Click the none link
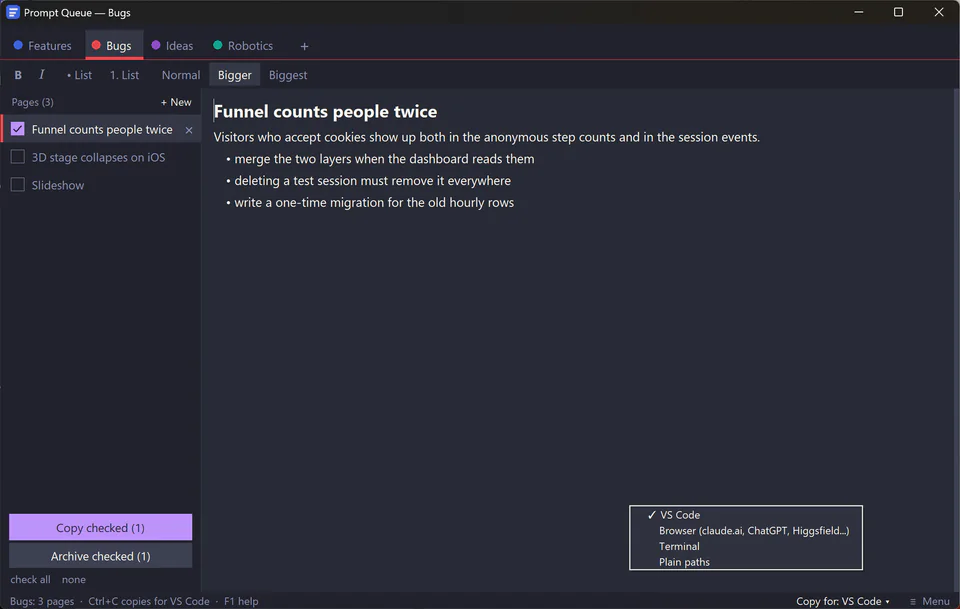Image resolution: width=960 pixels, height=609 pixels. 73,579
